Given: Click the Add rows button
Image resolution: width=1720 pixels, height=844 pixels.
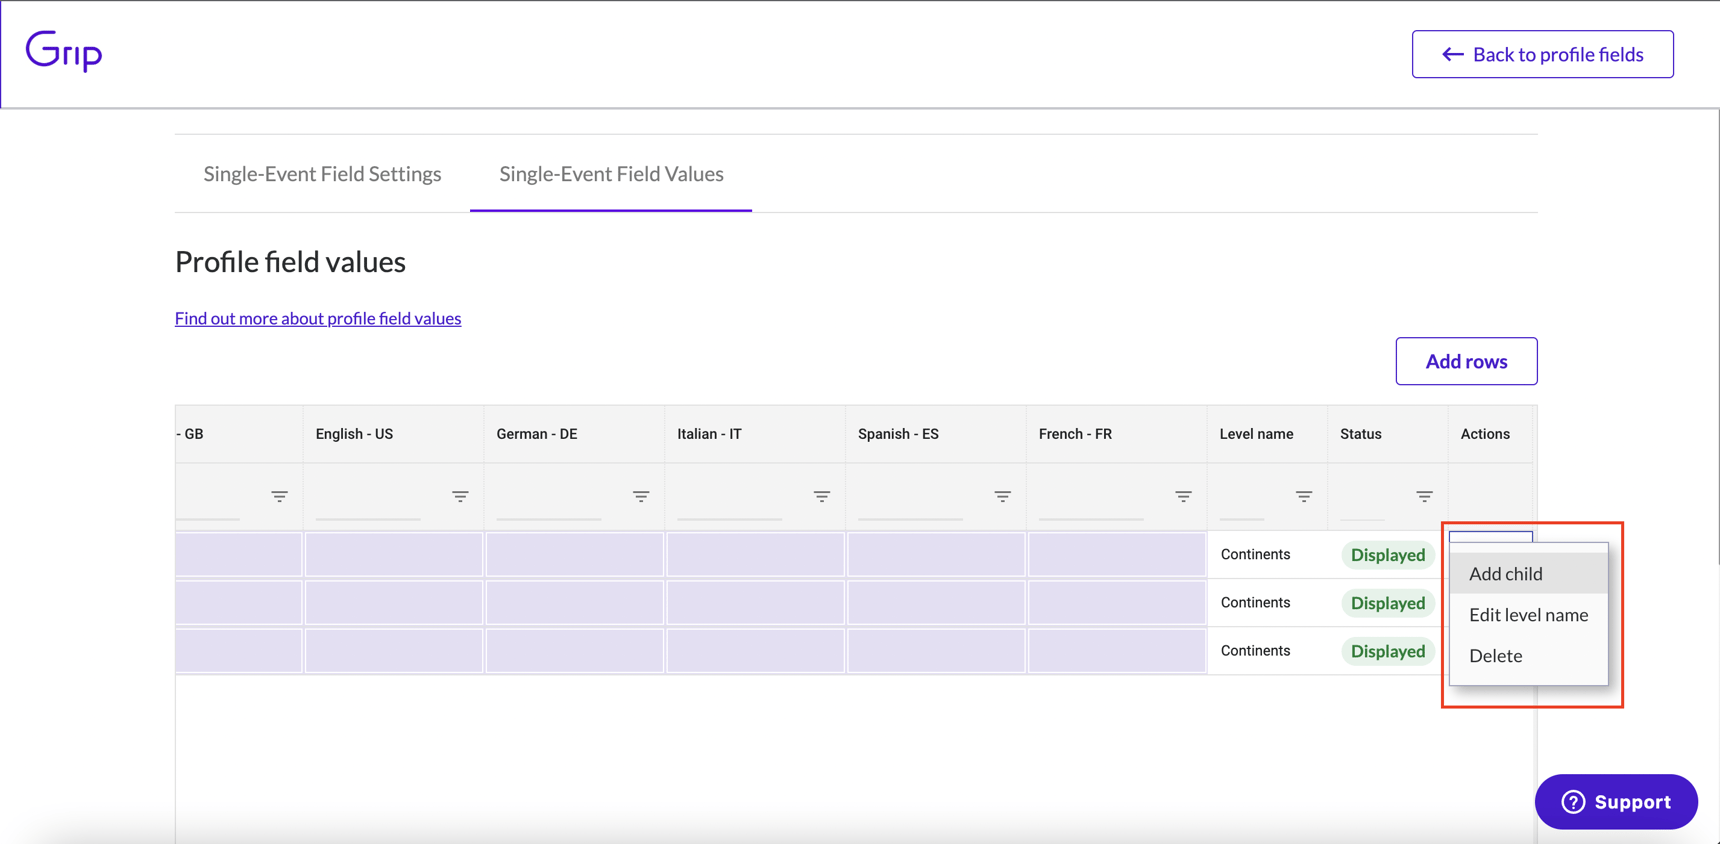Looking at the screenshot, I should [1466, 361].
